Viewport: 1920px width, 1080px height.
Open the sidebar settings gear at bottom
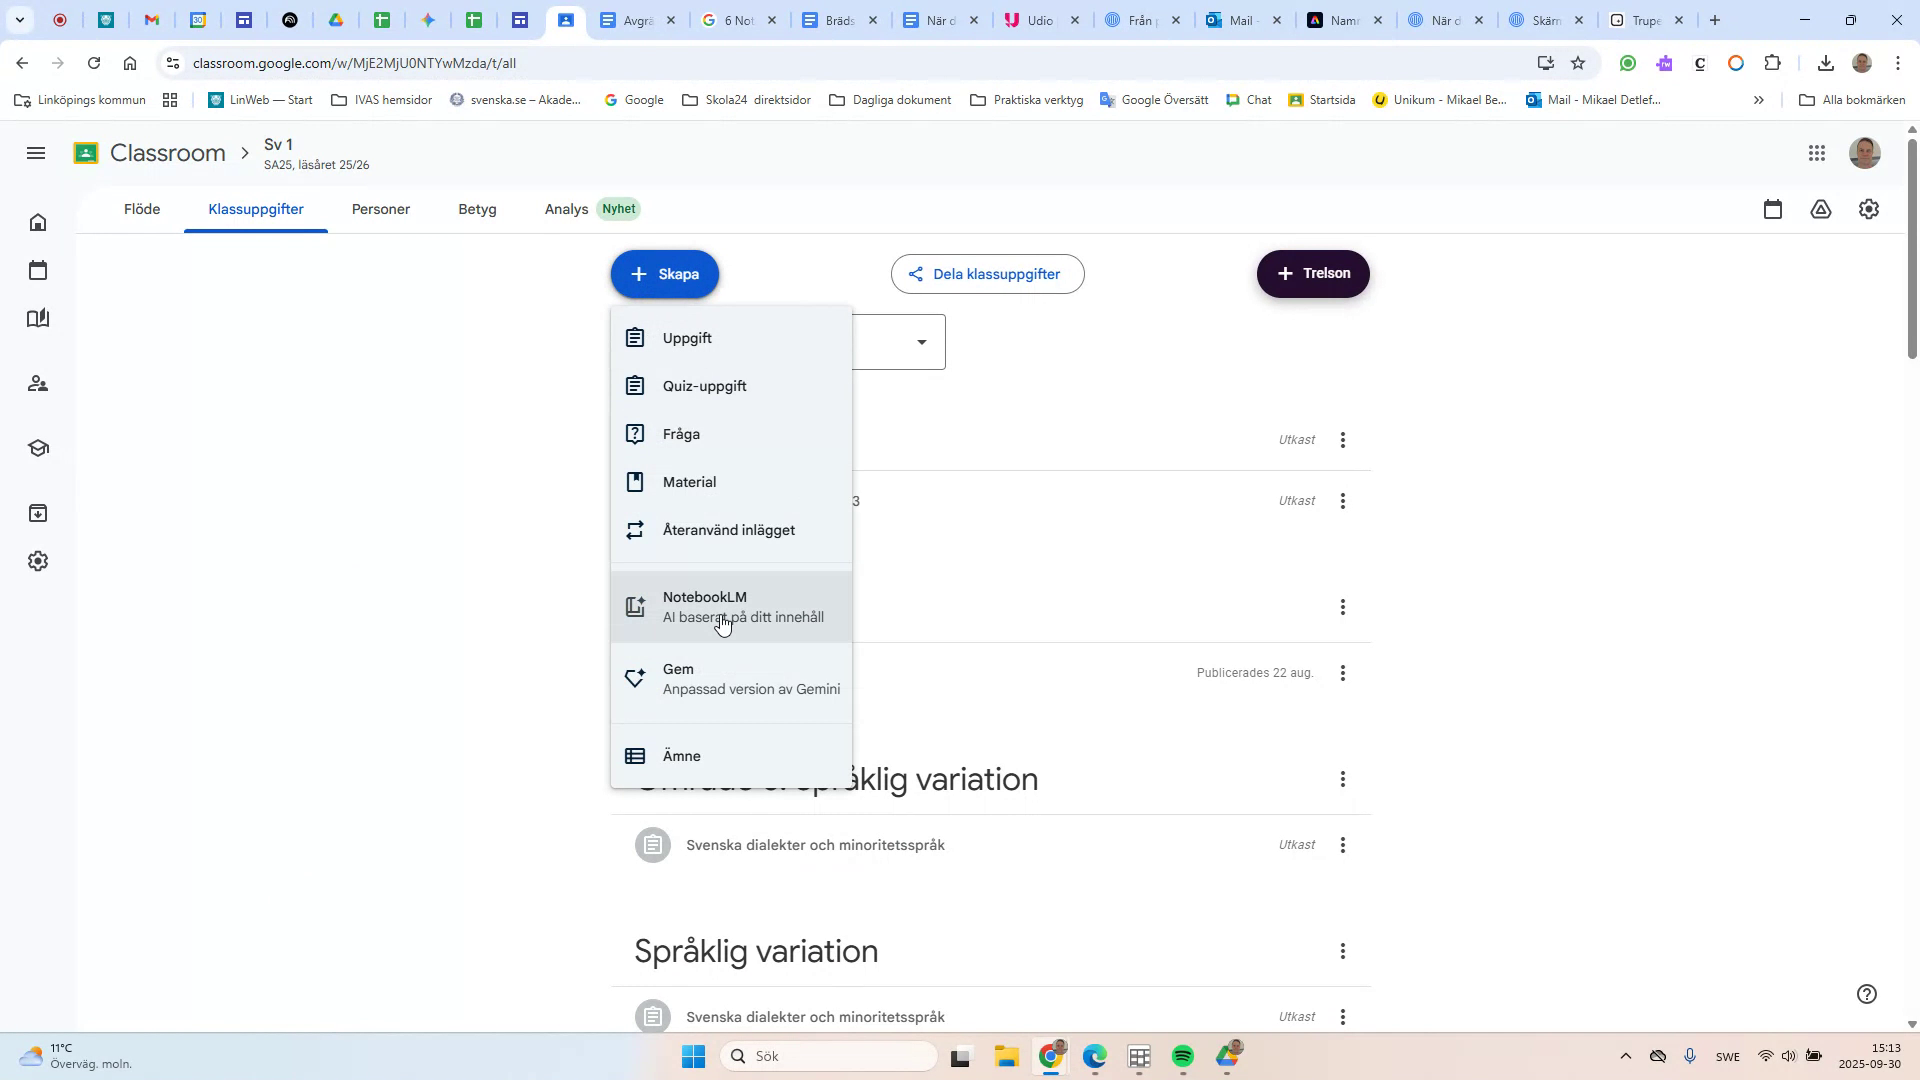click(x=37, y=561)
